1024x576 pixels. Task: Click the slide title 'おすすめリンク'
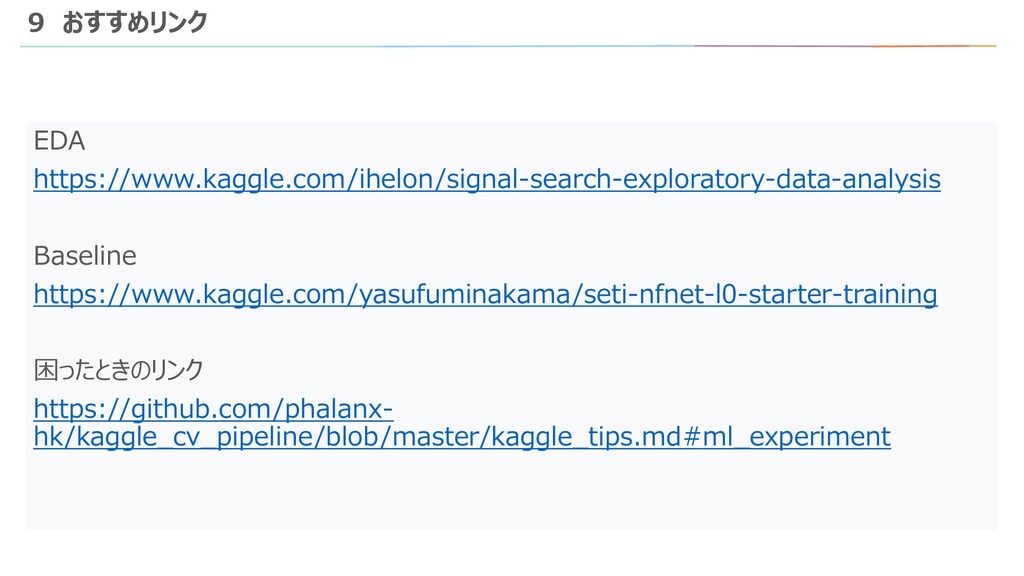[134, 22]
